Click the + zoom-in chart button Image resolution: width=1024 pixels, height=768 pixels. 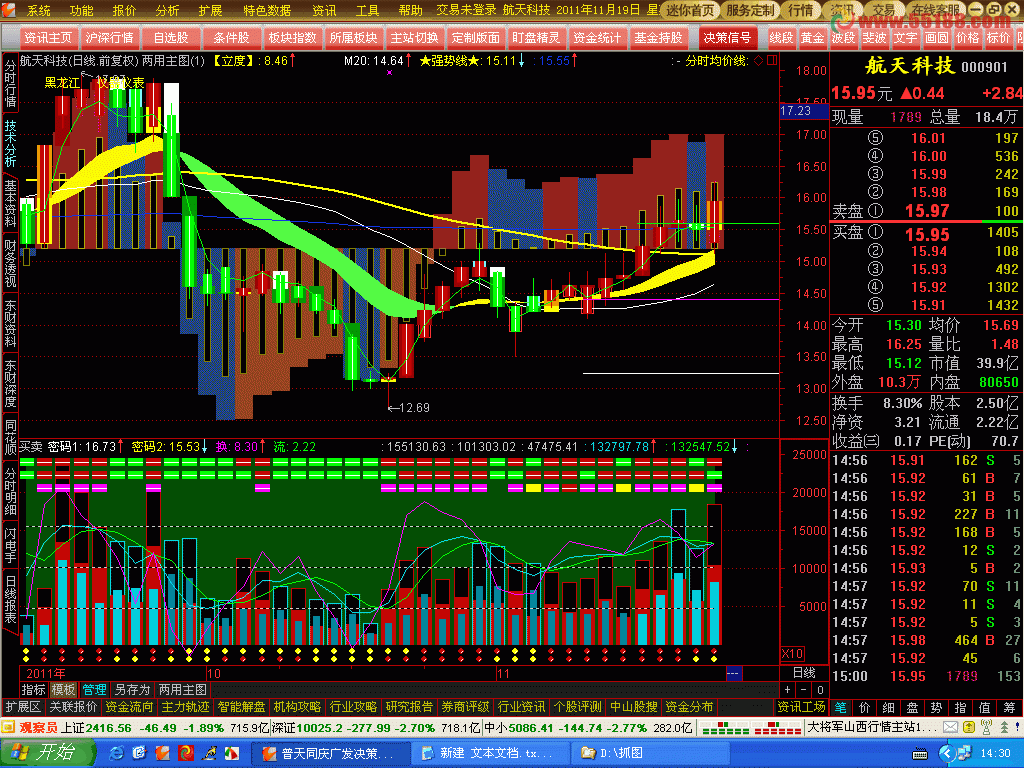pos(788,690)
